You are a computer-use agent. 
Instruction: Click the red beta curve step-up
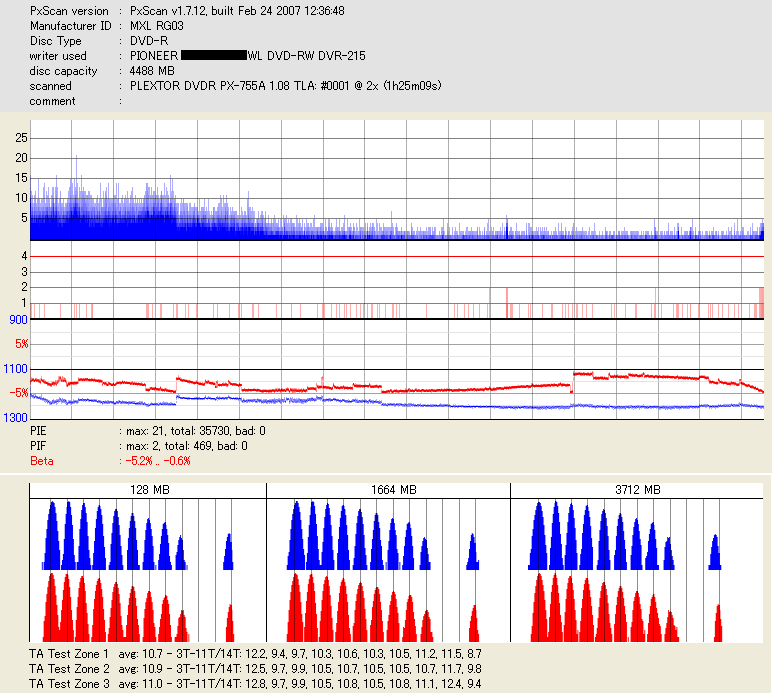click(574, 381)
